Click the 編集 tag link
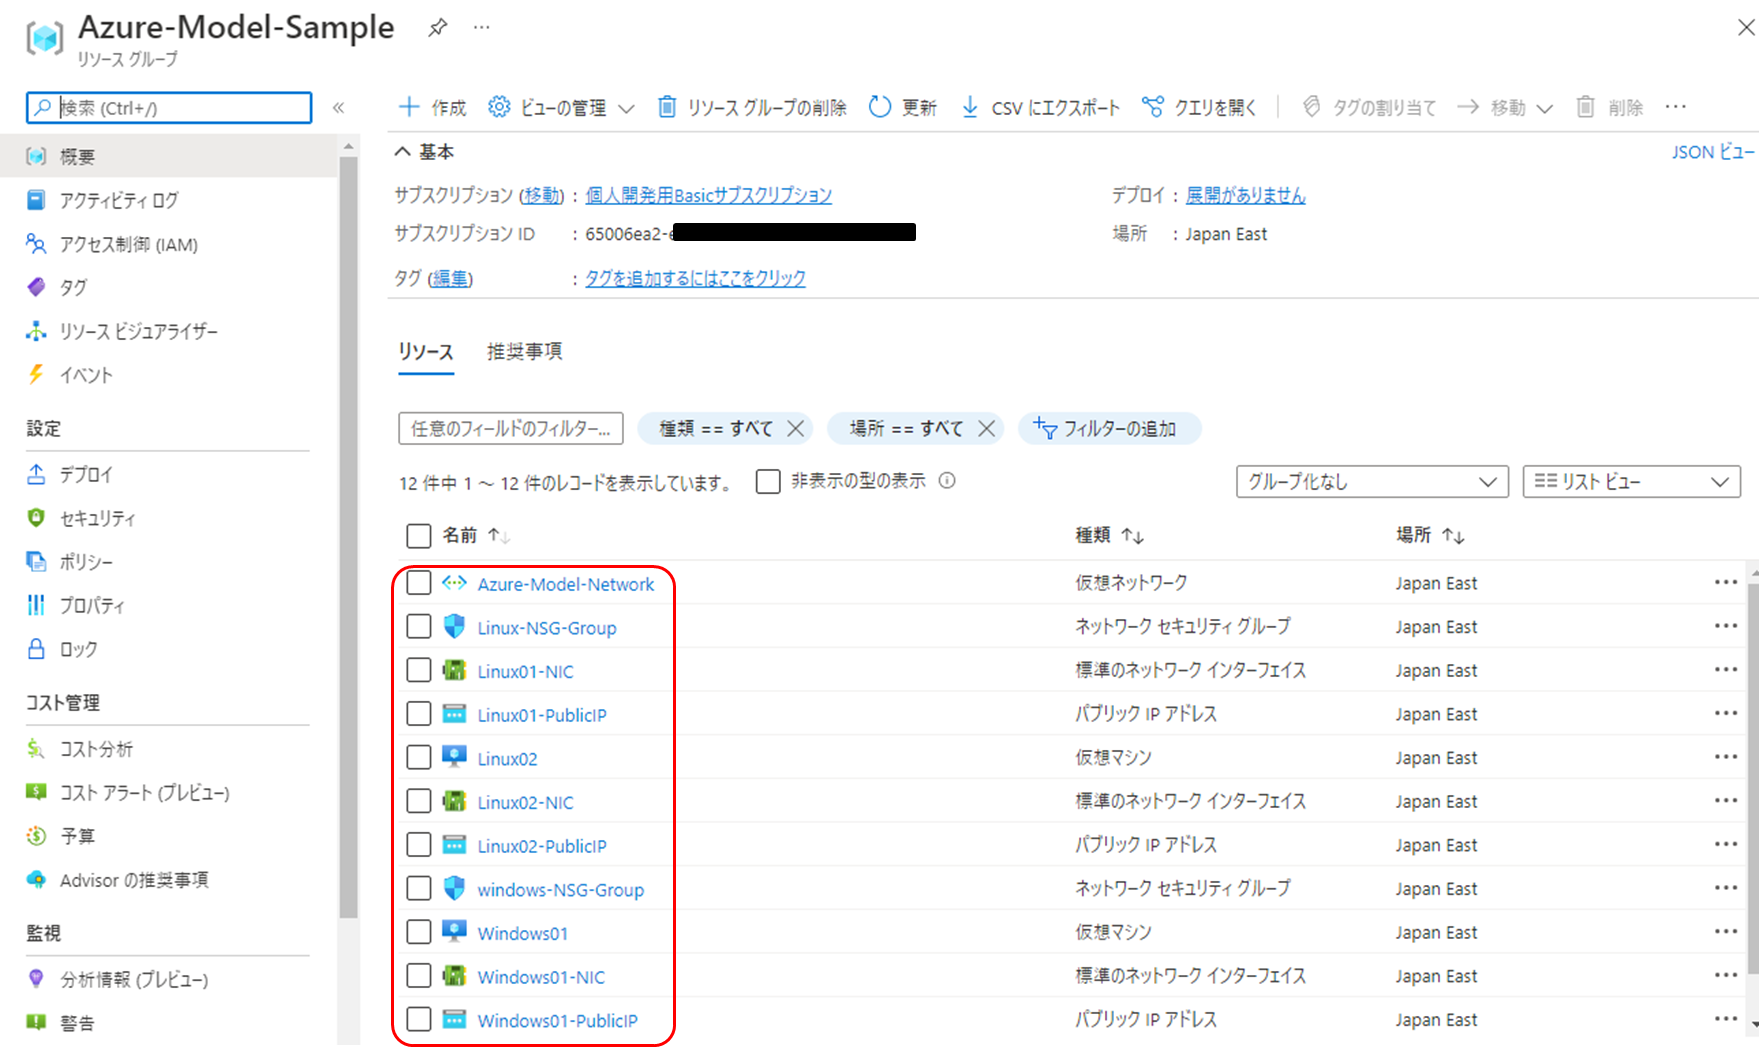 (x=450, y=278)
